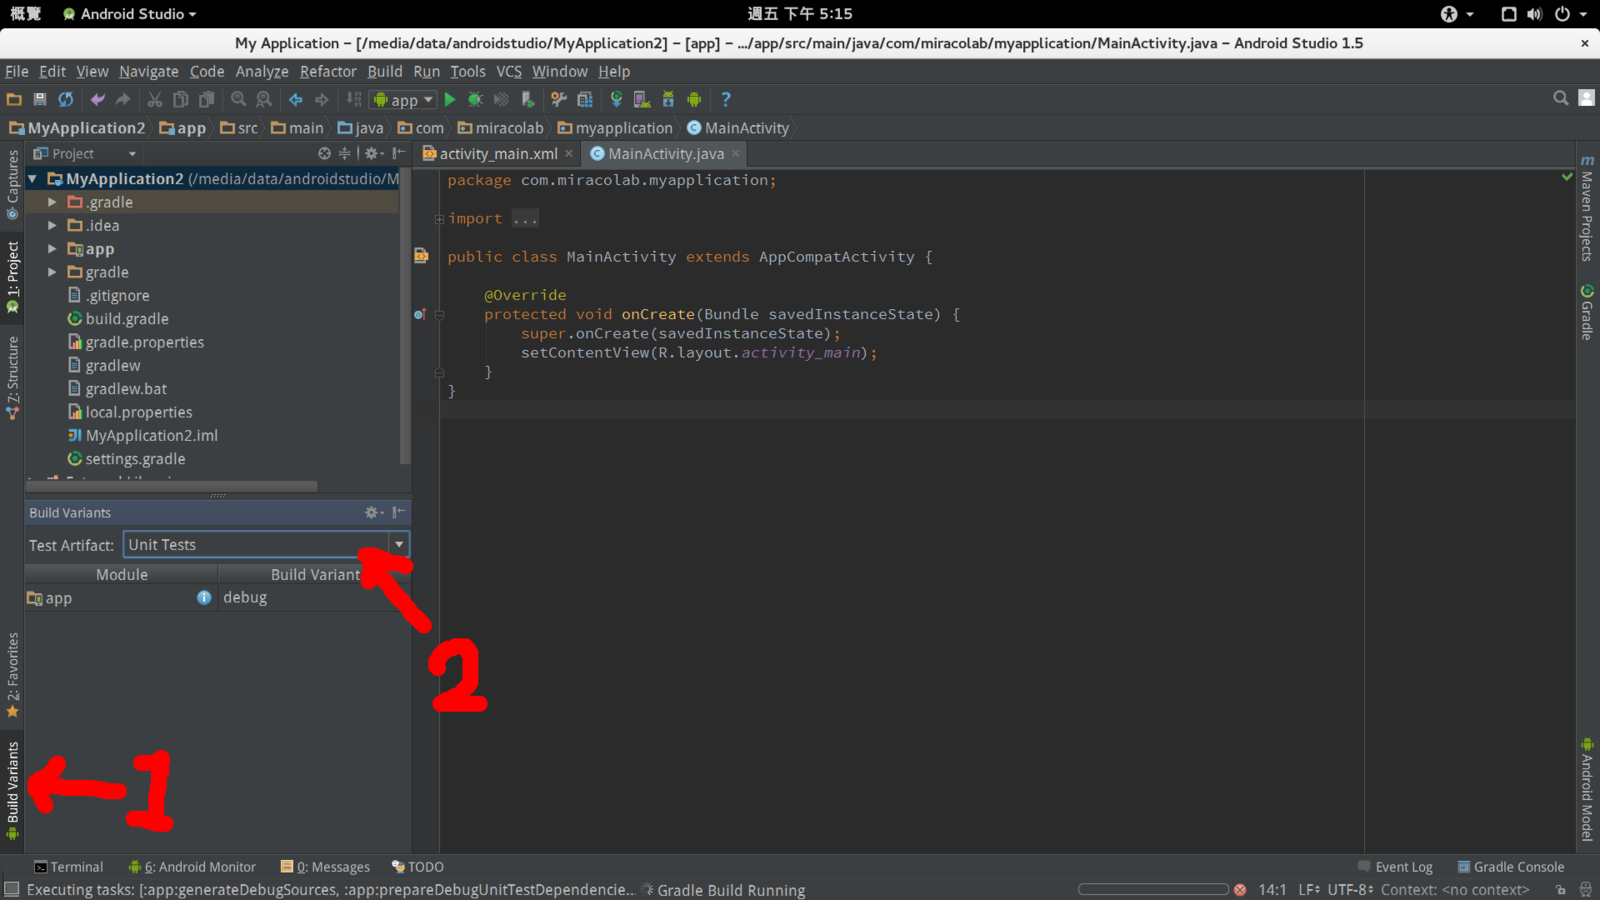Toggle the Structure side tool window

tap(13, 377)
